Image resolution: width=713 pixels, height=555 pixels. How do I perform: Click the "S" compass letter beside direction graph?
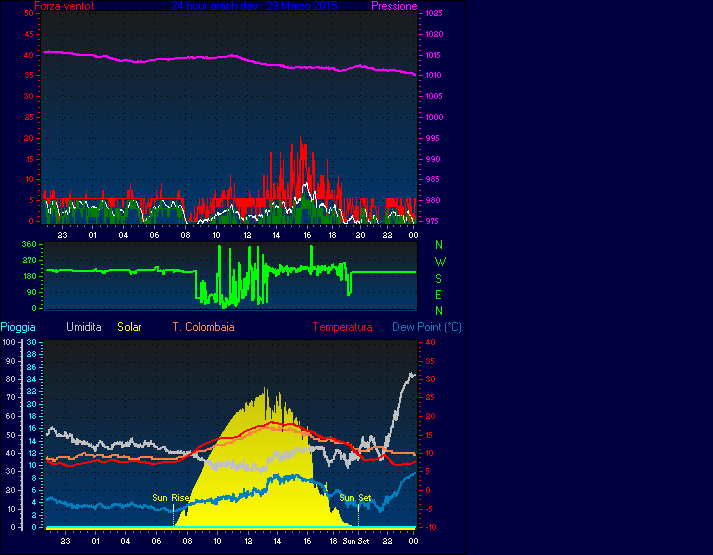438,279
